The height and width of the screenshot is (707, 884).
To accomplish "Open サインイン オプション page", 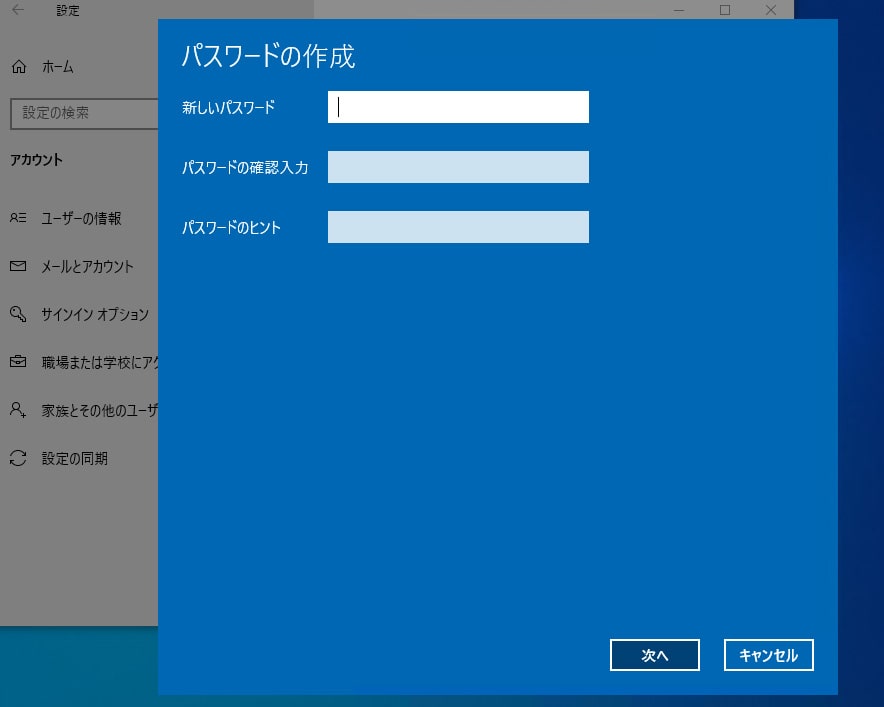I will [95, 314].
